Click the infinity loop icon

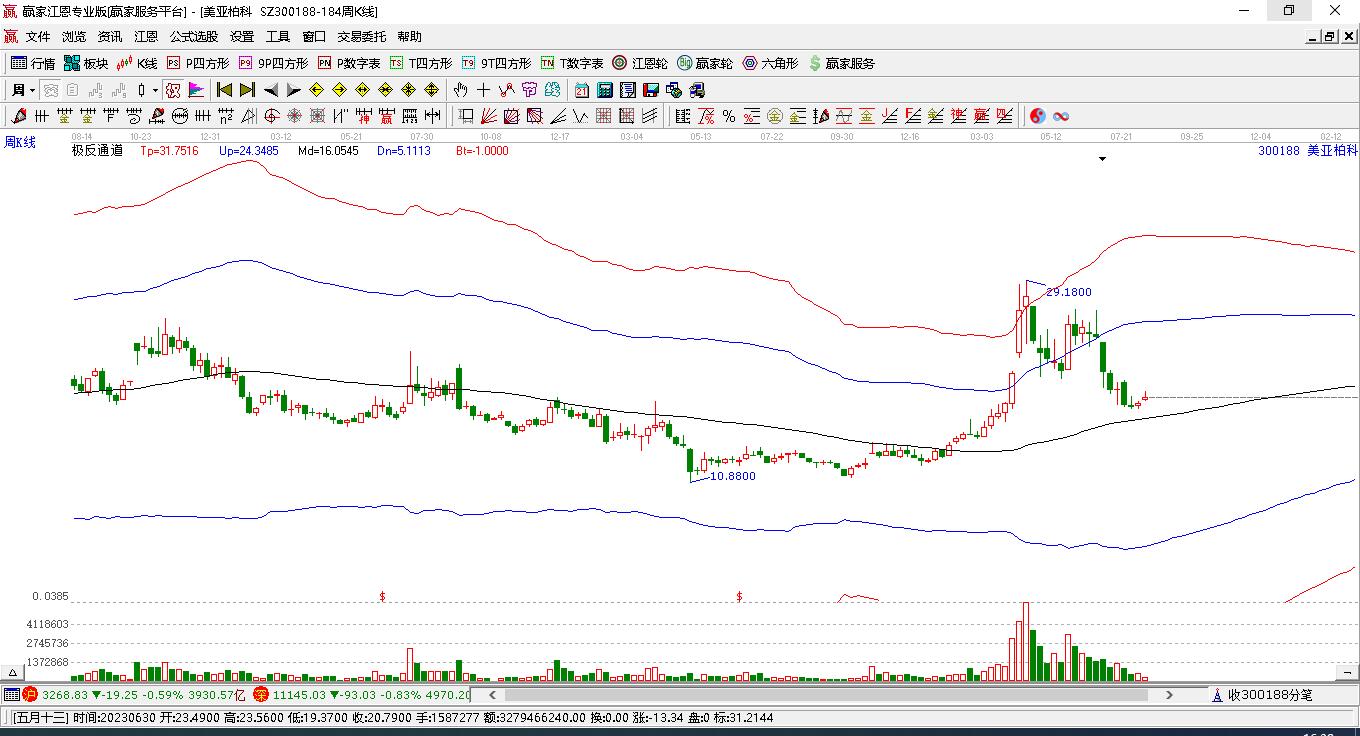(1061, 116)
